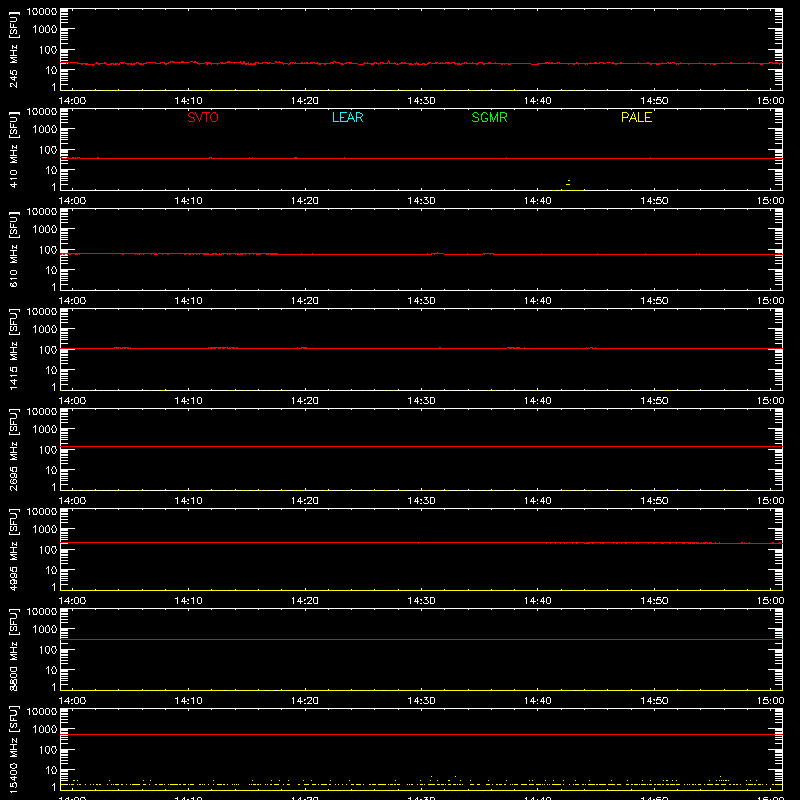Image resolution: width=800 pixels, height=800 pixels.
Task: Select the 245 MHz [SFU] axis title
Action: (13, 49)
